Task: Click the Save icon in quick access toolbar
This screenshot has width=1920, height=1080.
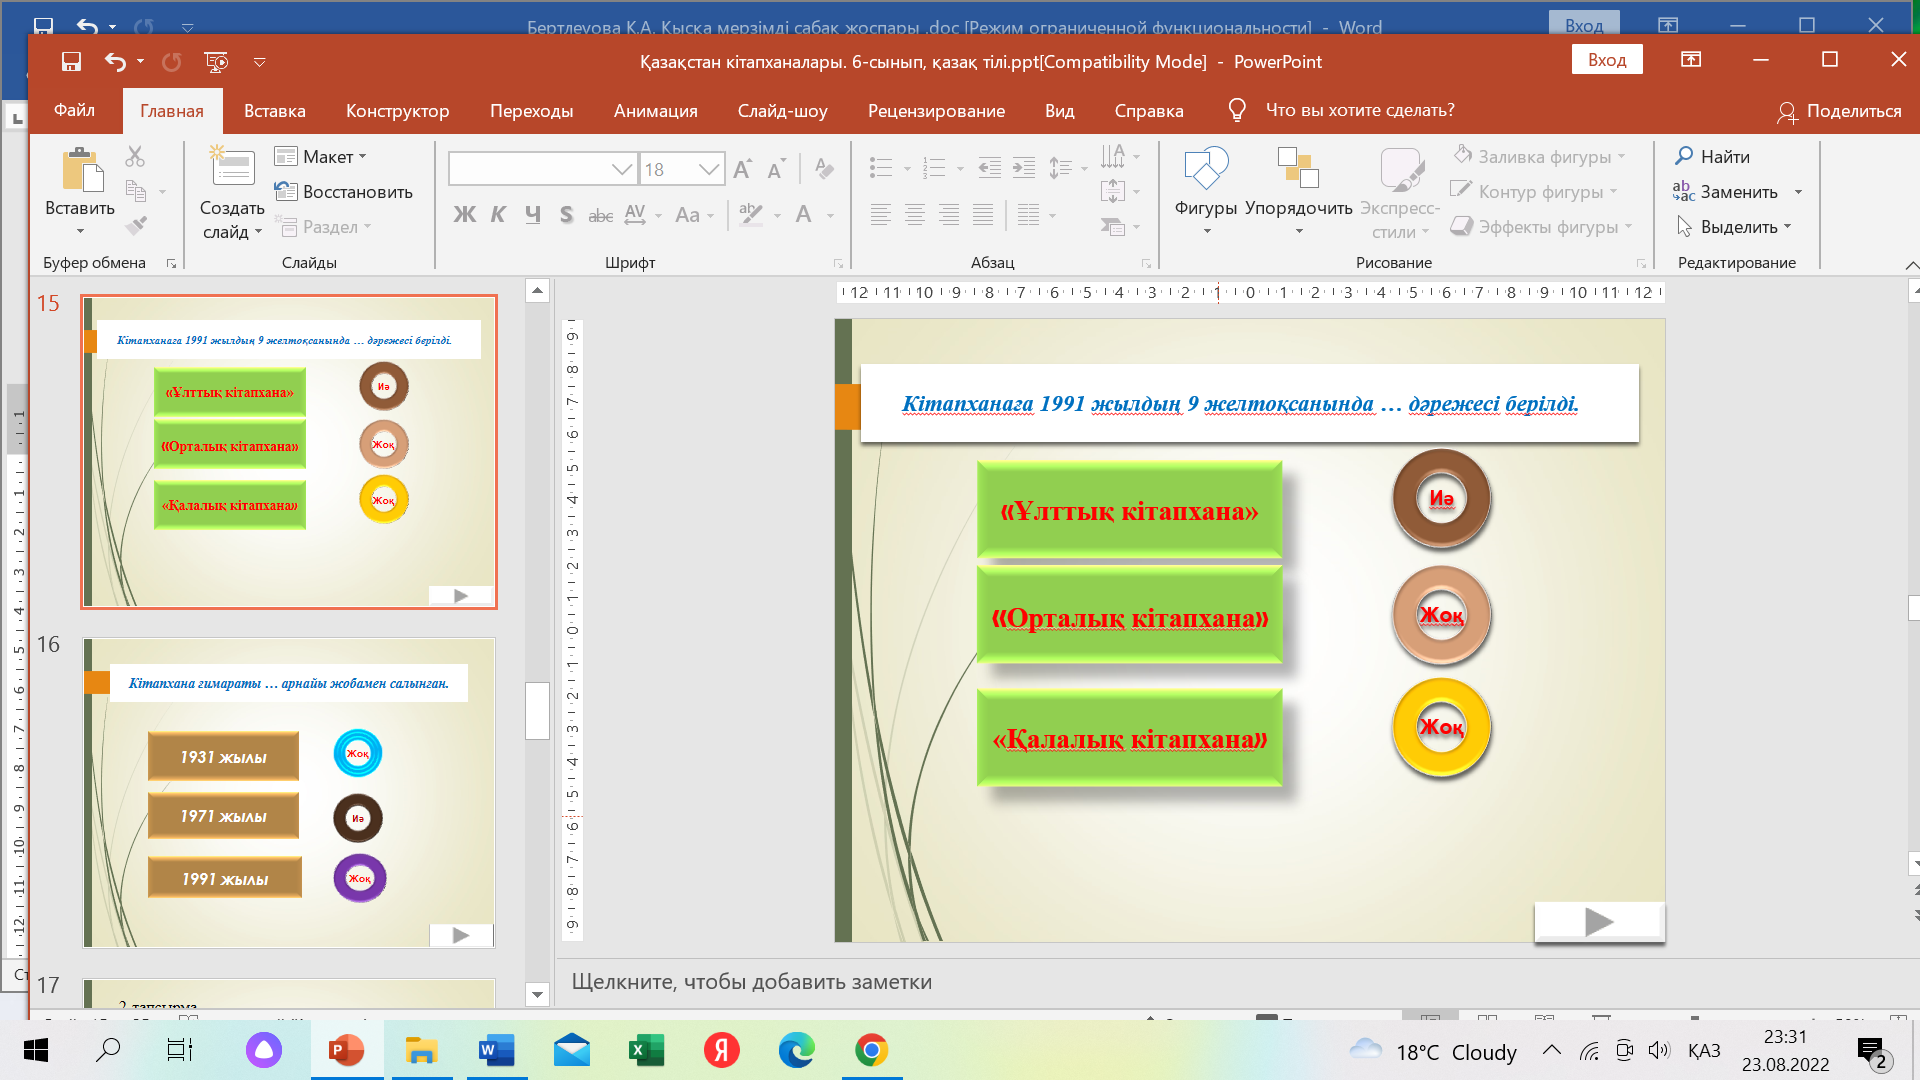Action: tap(71, 62)
